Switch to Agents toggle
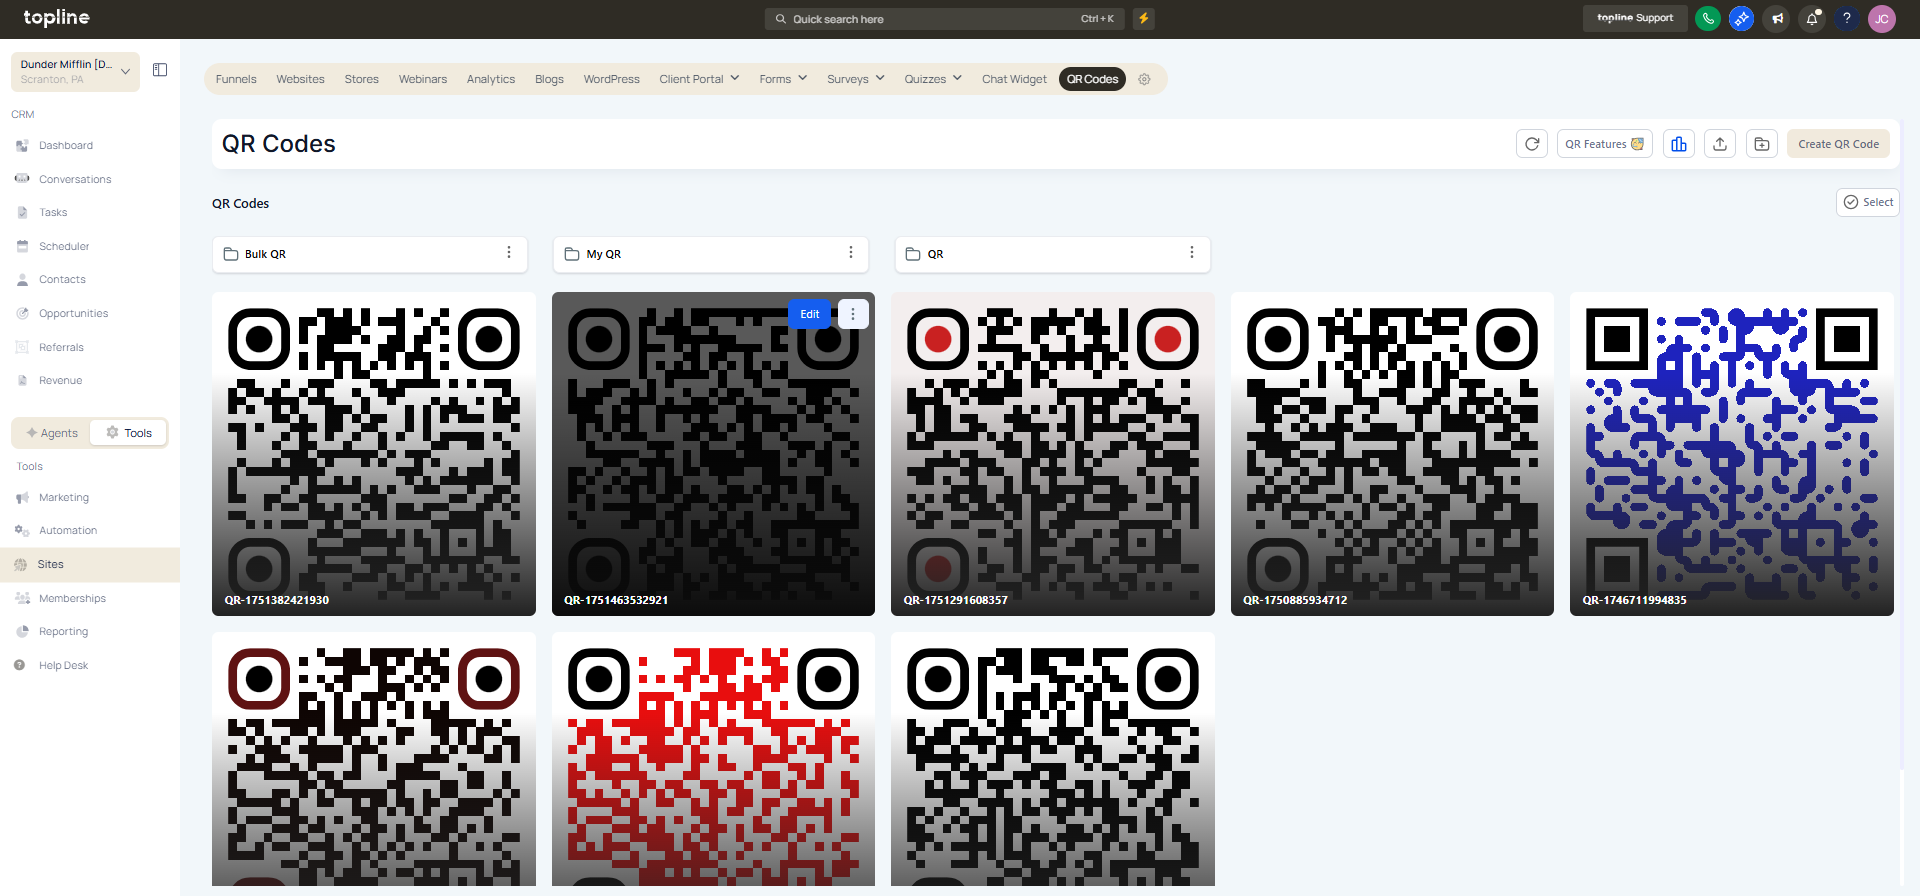This screenshot has width=1920, height=896. 52,433
